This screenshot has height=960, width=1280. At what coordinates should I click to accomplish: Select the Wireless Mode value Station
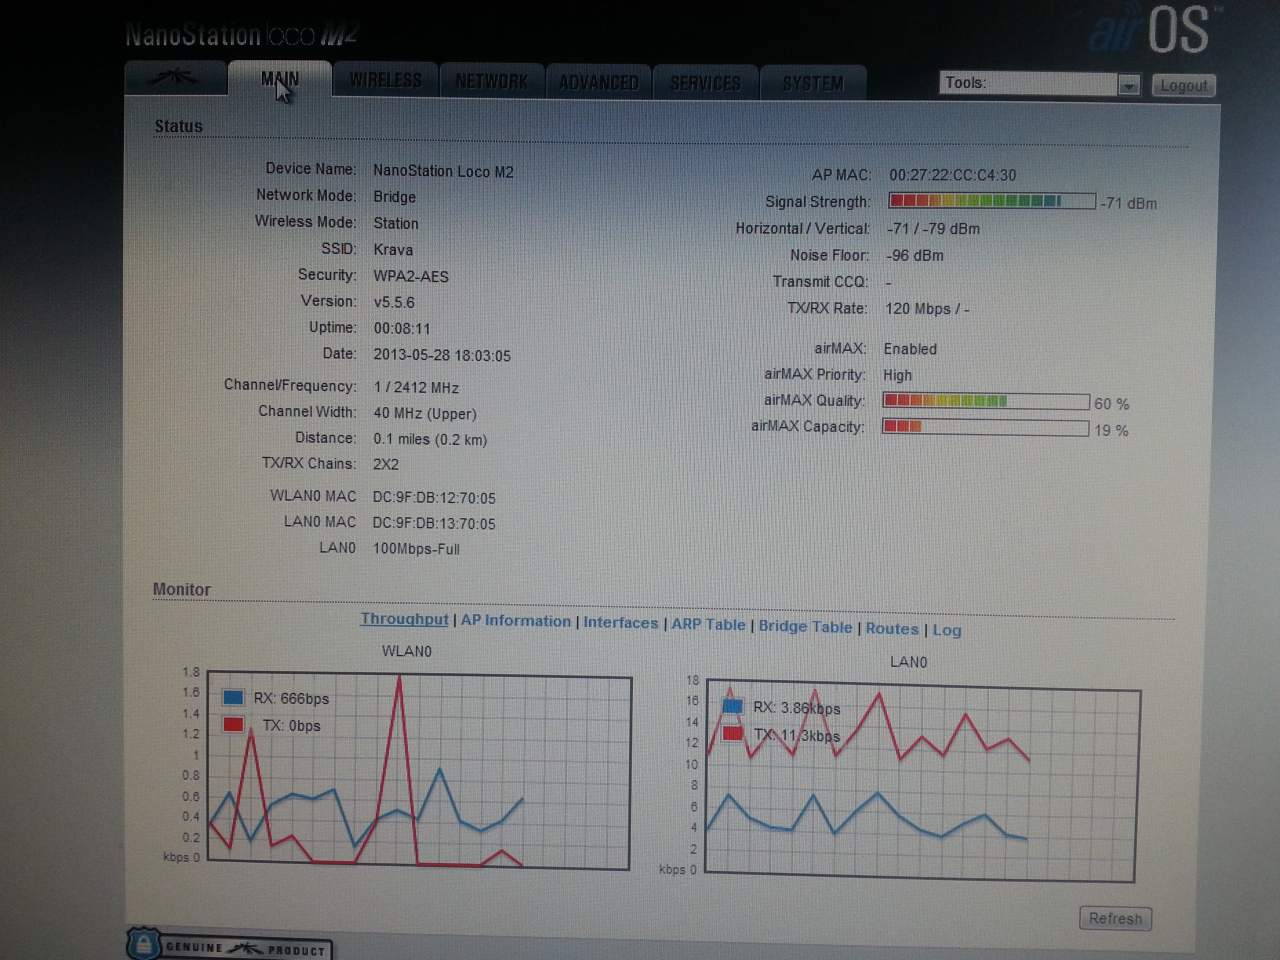[x=396, y=224]
